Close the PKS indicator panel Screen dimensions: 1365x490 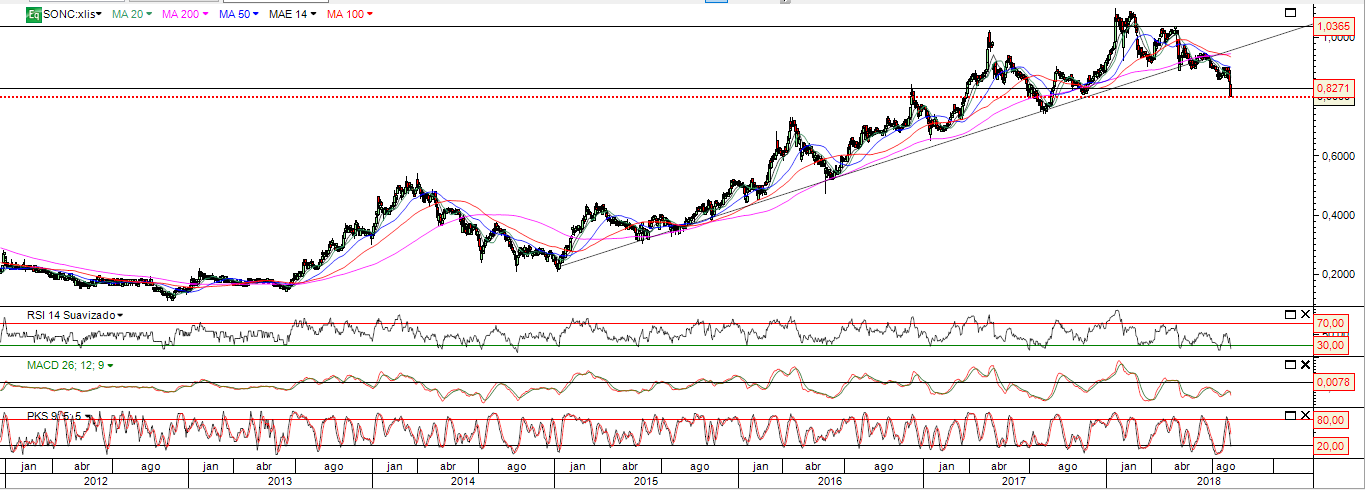(x=1303, y=414)
